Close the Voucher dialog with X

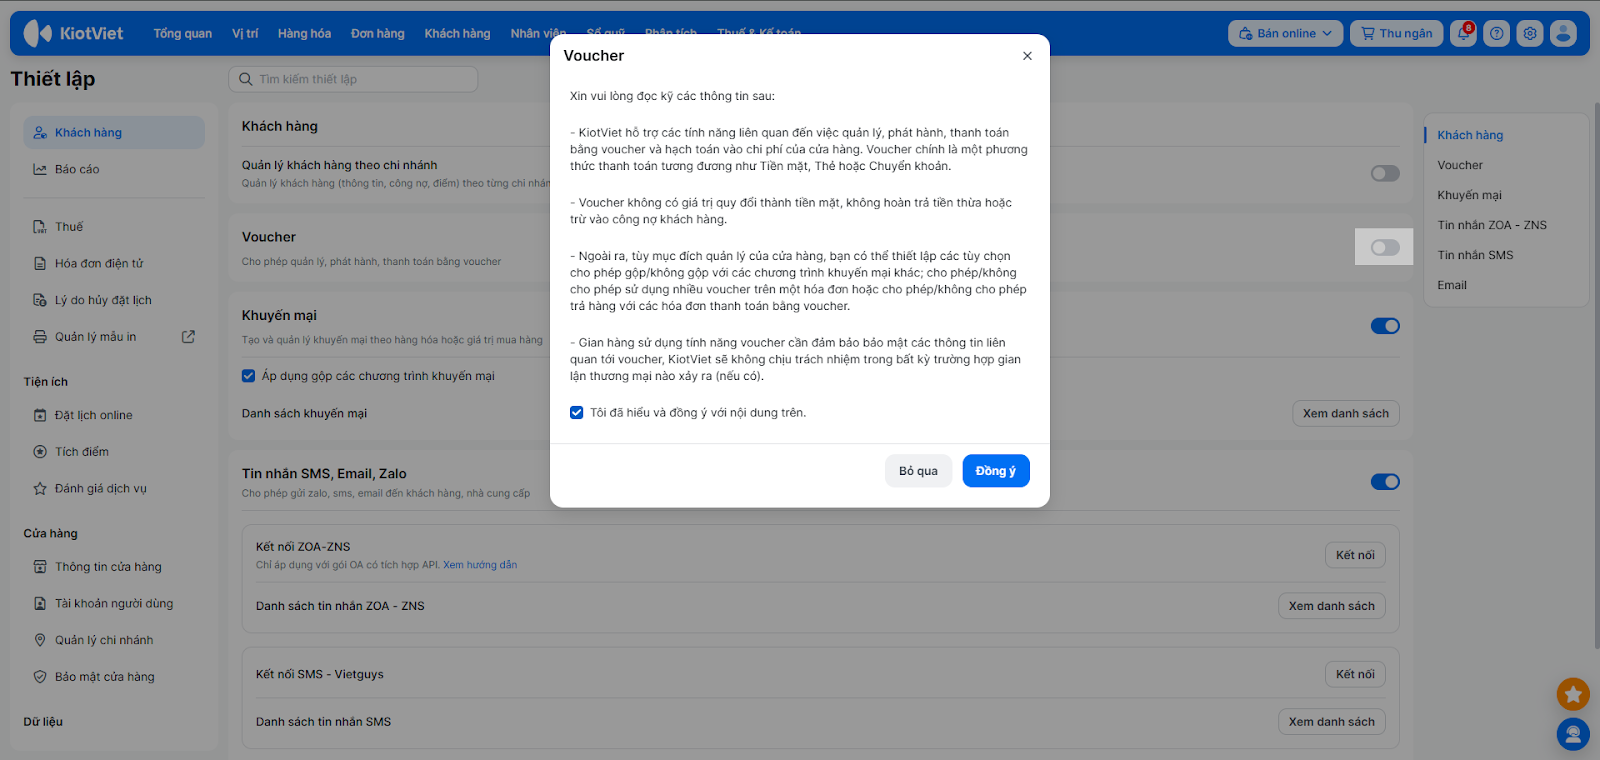pos(1027,56)
